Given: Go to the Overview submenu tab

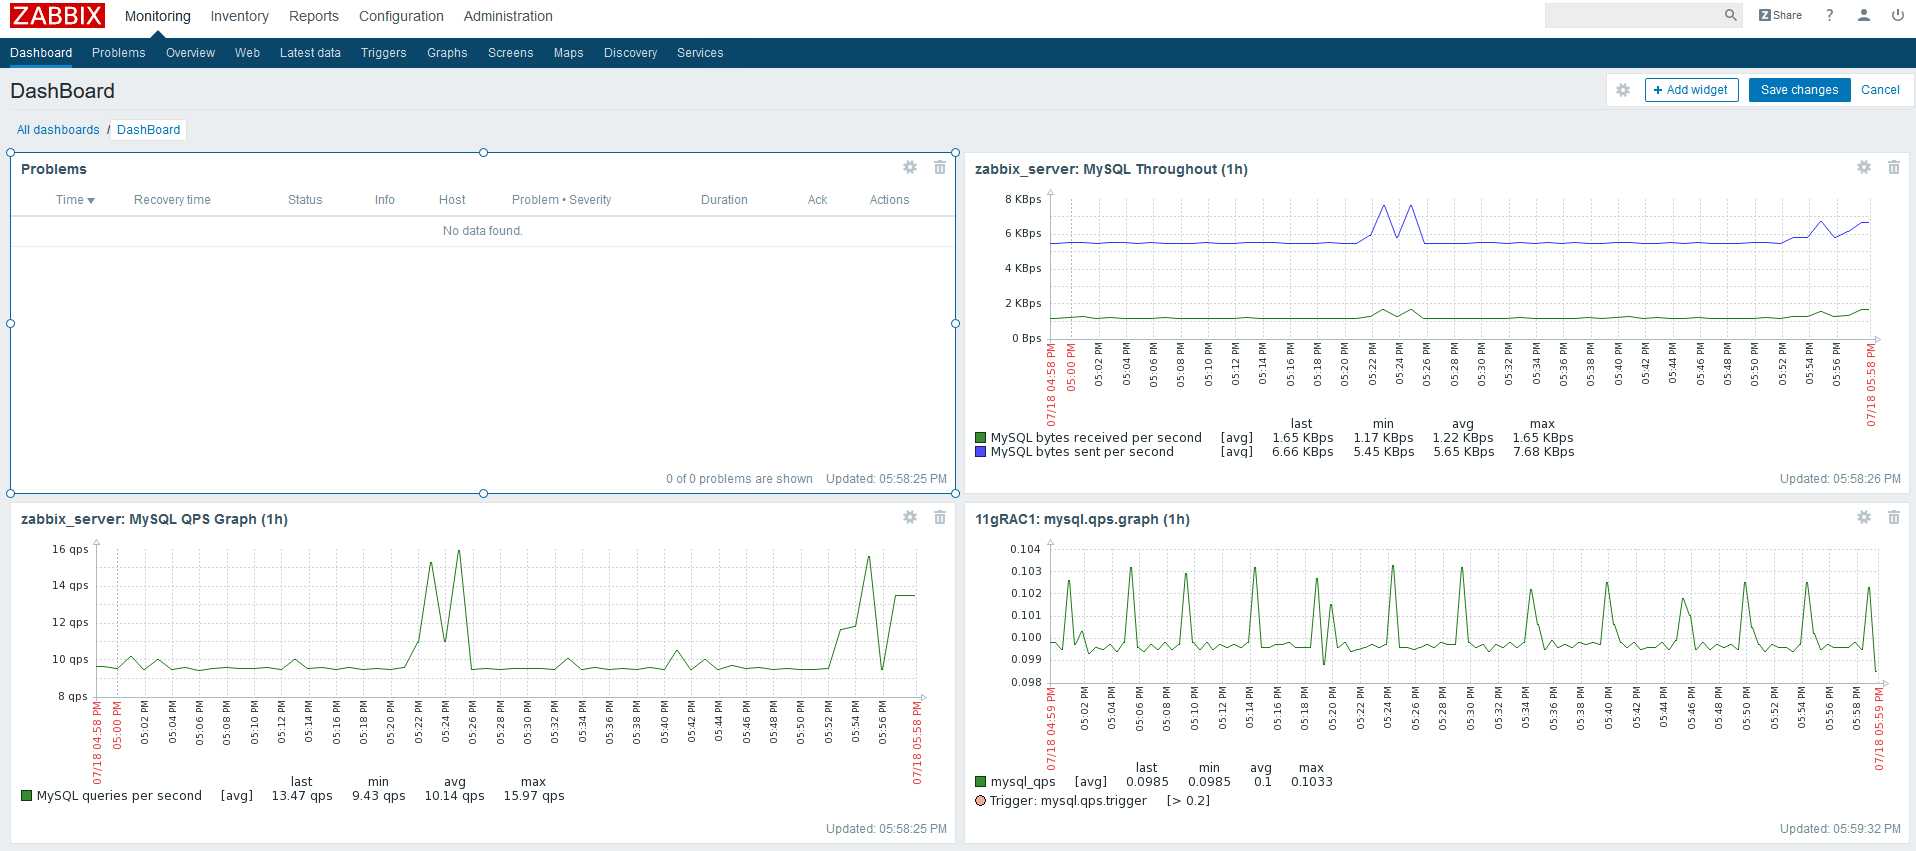Looking at the screenshot, I should pyautogui.click(x=190, y=53).
